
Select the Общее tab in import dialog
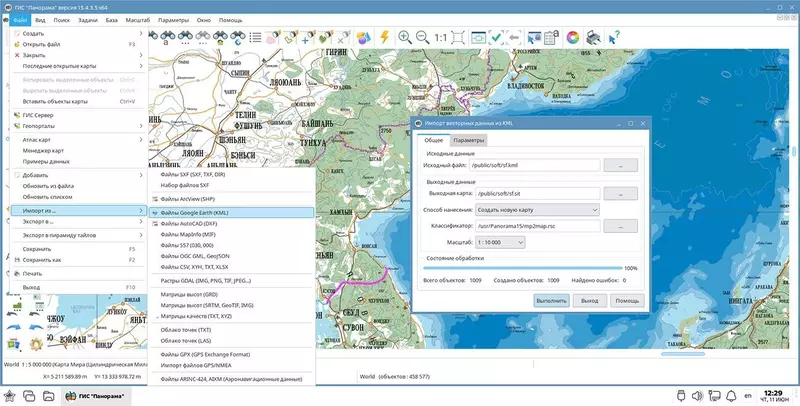coord(434,140)
